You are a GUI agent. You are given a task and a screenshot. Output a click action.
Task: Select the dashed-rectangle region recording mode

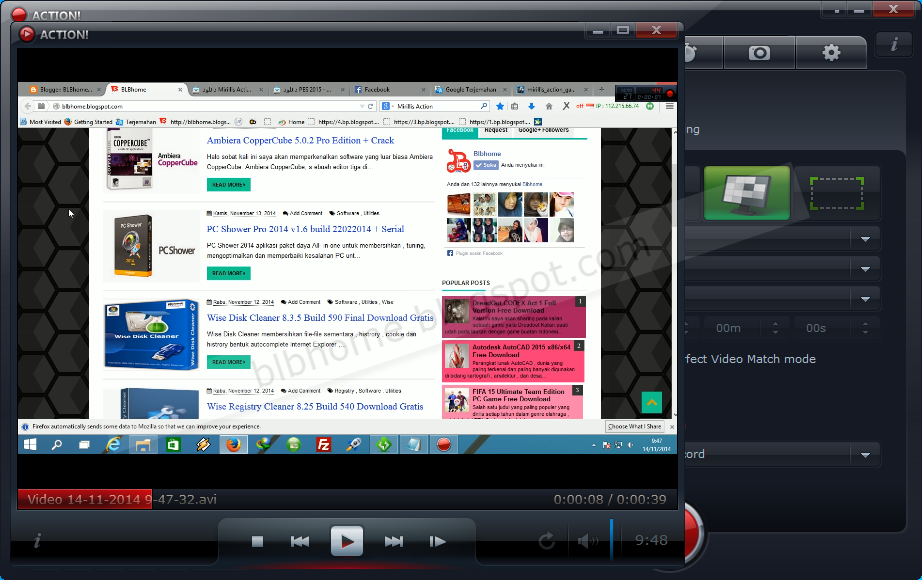click(x=837, y=193)
